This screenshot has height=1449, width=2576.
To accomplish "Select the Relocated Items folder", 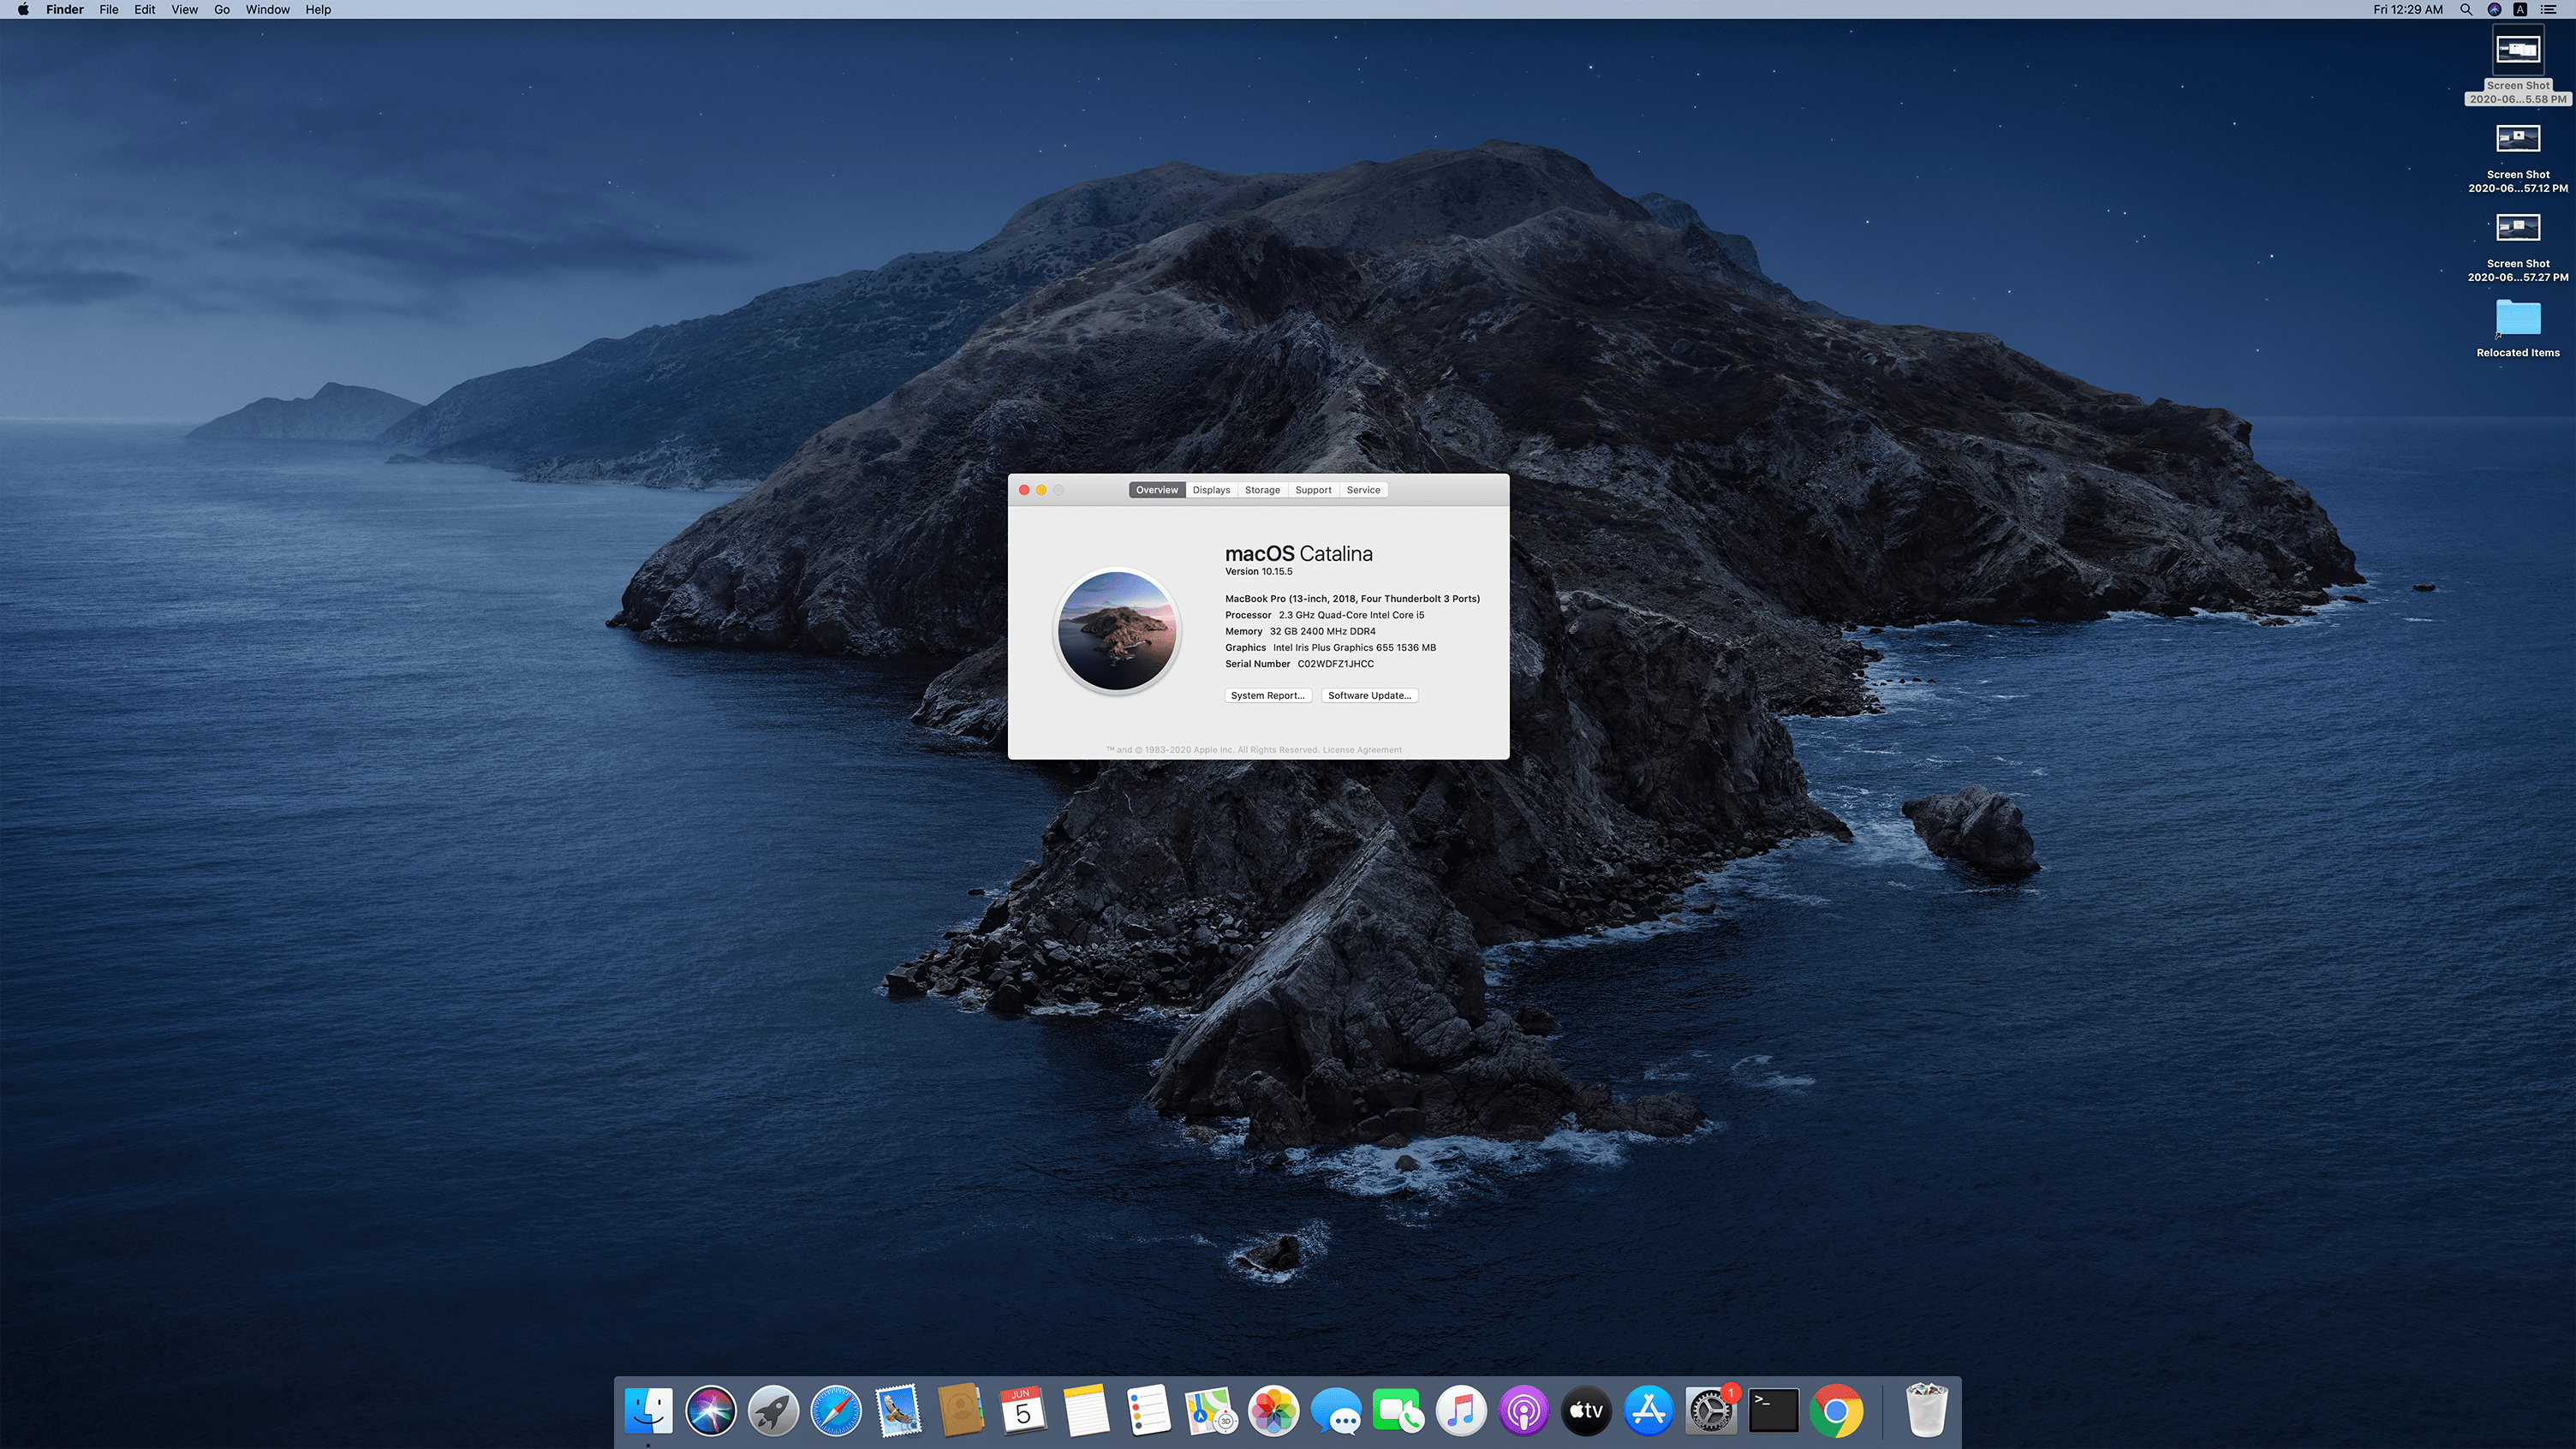I will (2518, 328).
